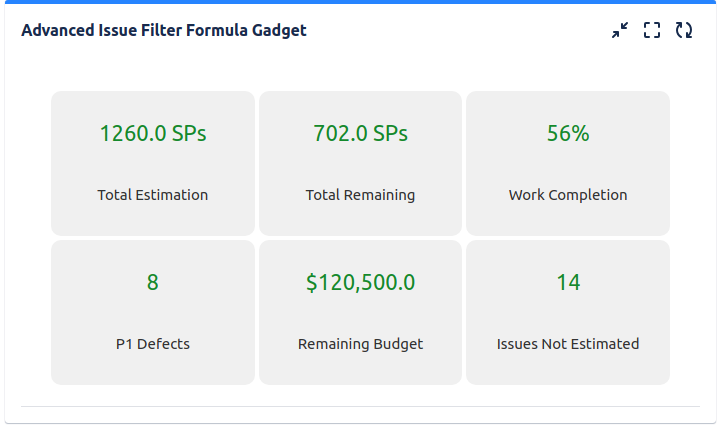The height and width of the screenshot is (426, 720).
Task: Click the Issues Not Estimated label
Action: pyautogui.click(x=568, y=344)
